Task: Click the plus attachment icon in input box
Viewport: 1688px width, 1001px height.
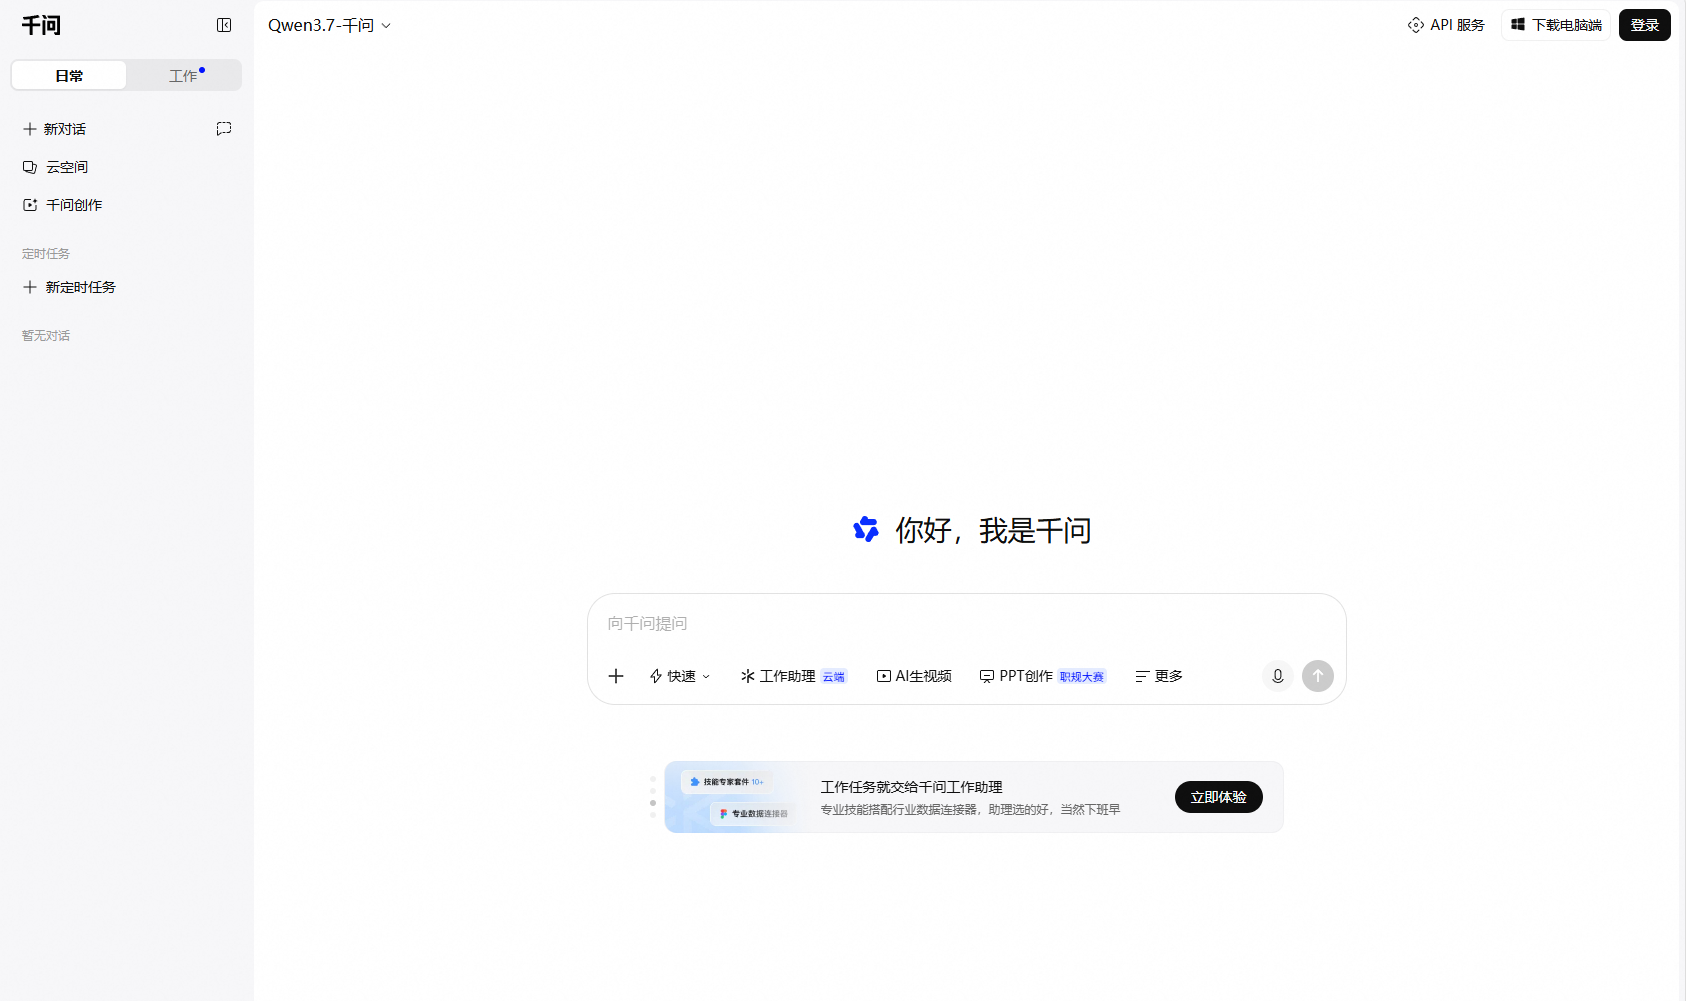Action: (616, 676)
